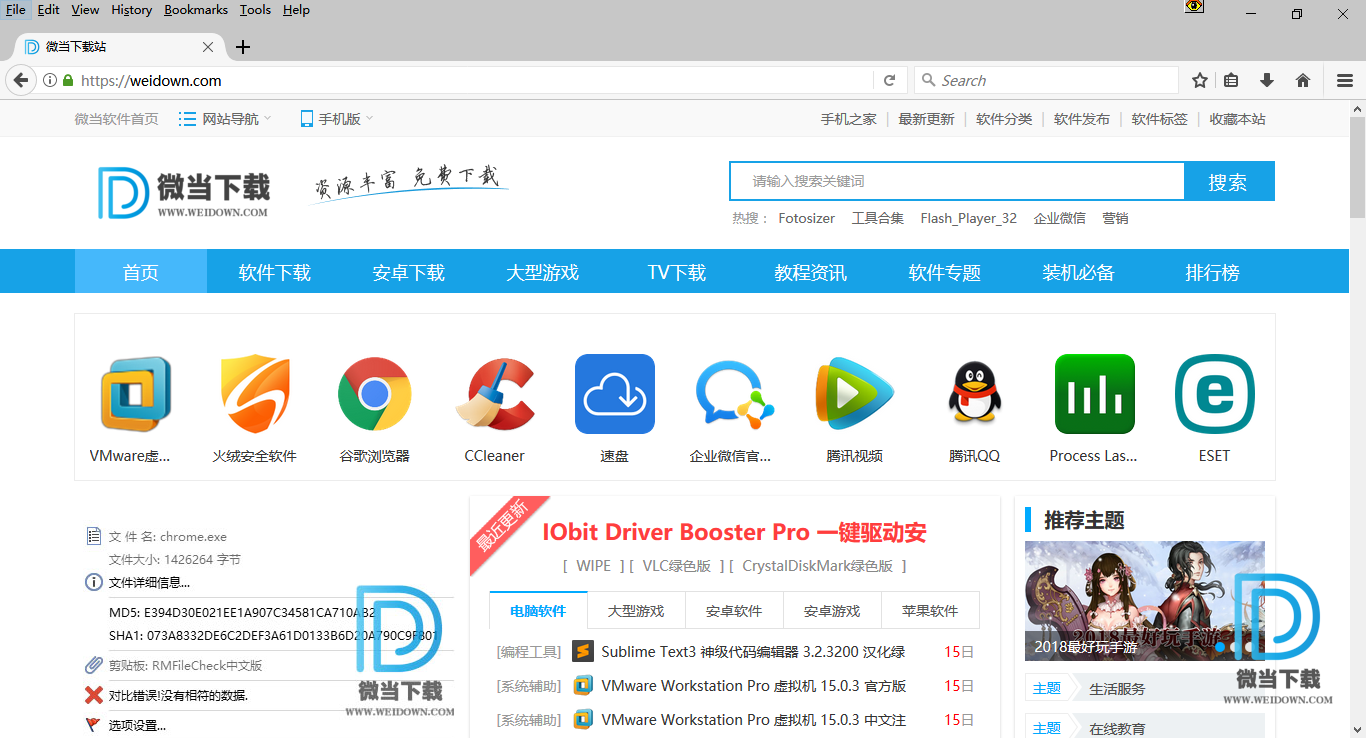Open the bookmarks list icon

[x=1232, y=80]
